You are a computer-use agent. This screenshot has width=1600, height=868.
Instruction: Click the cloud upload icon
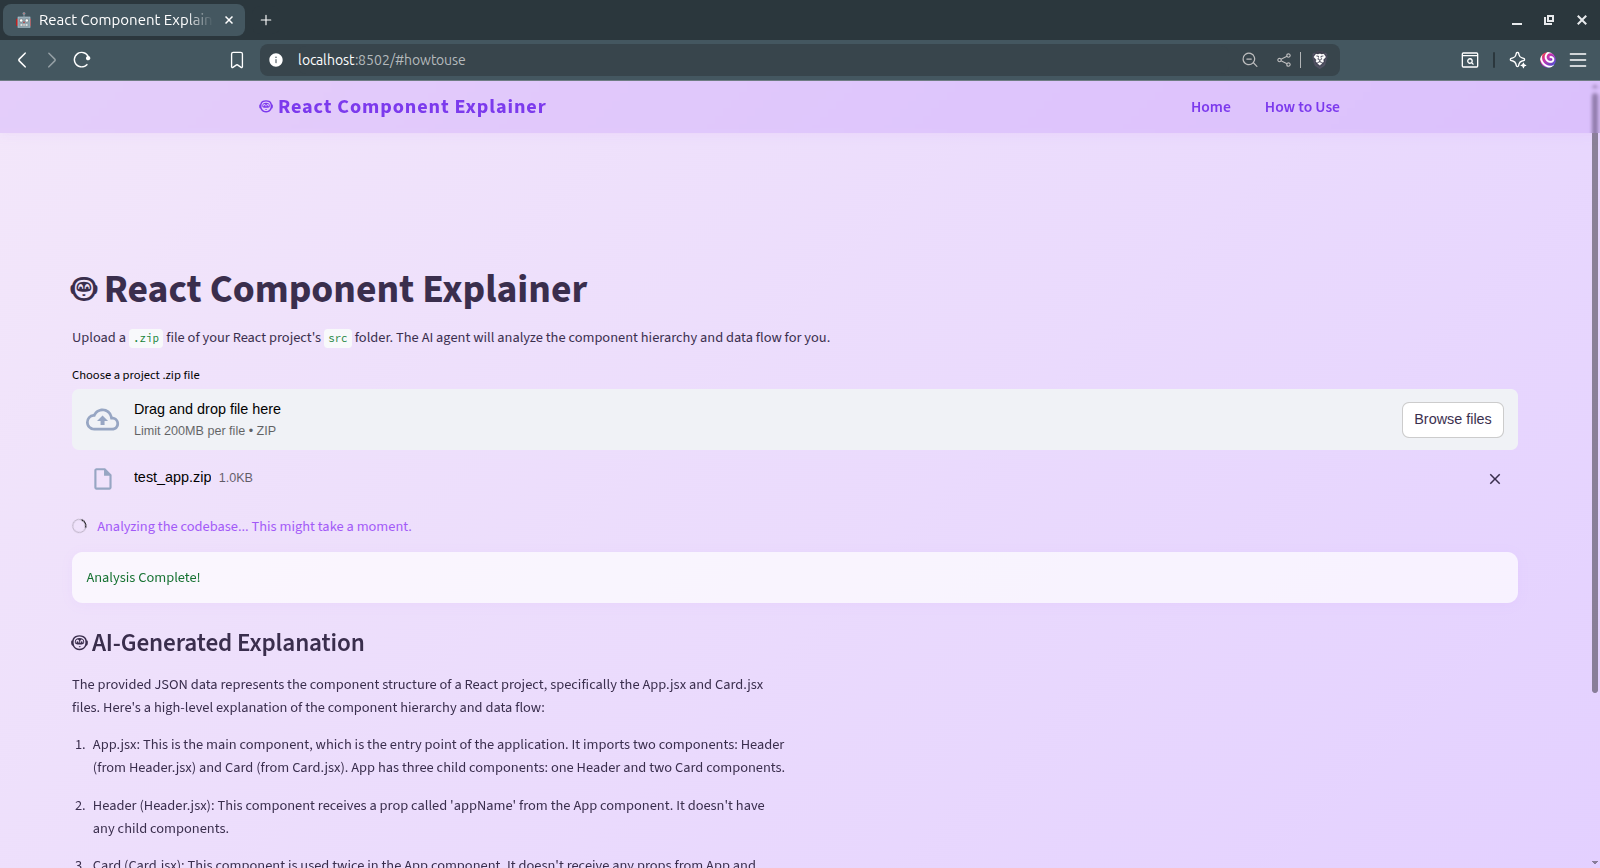(x=102, y=420)
